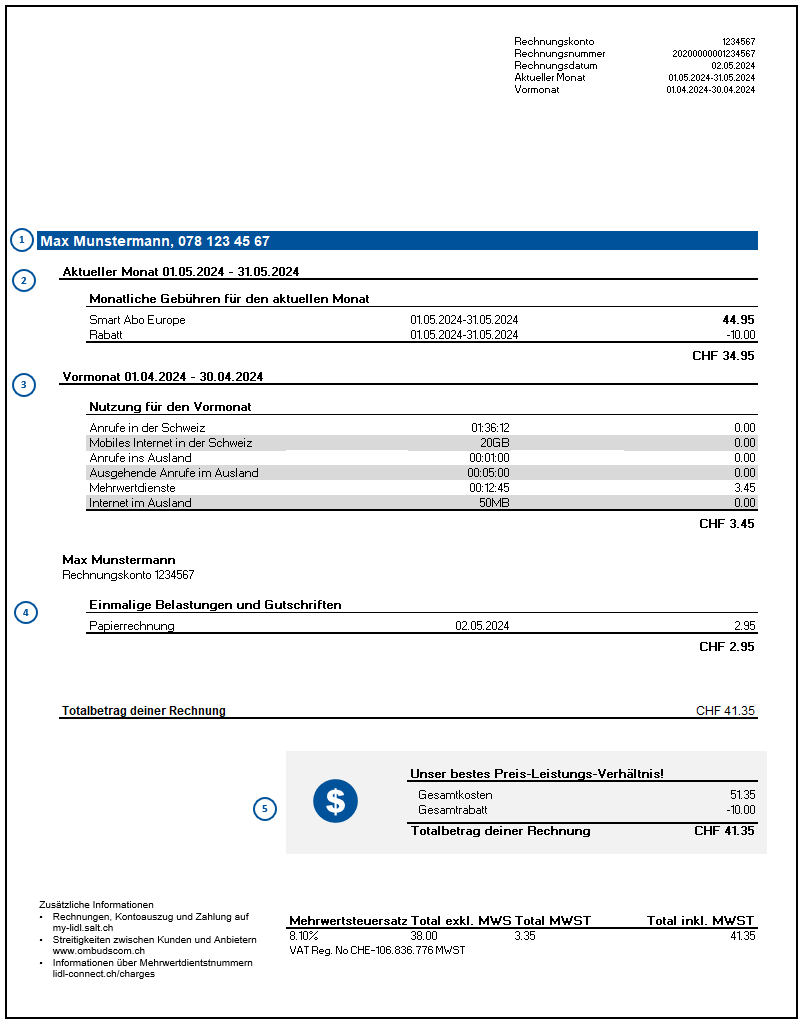The height and width of the screenshot is (1025, 804).
Task: Click the 'Mehrwertsteuersatz' column header
Action: [x=348, y=920]
